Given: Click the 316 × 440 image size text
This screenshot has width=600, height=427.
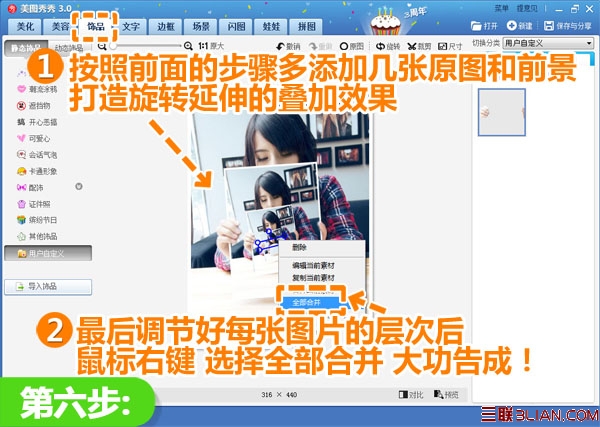Looking at the screenshot, I should [279, 394].
